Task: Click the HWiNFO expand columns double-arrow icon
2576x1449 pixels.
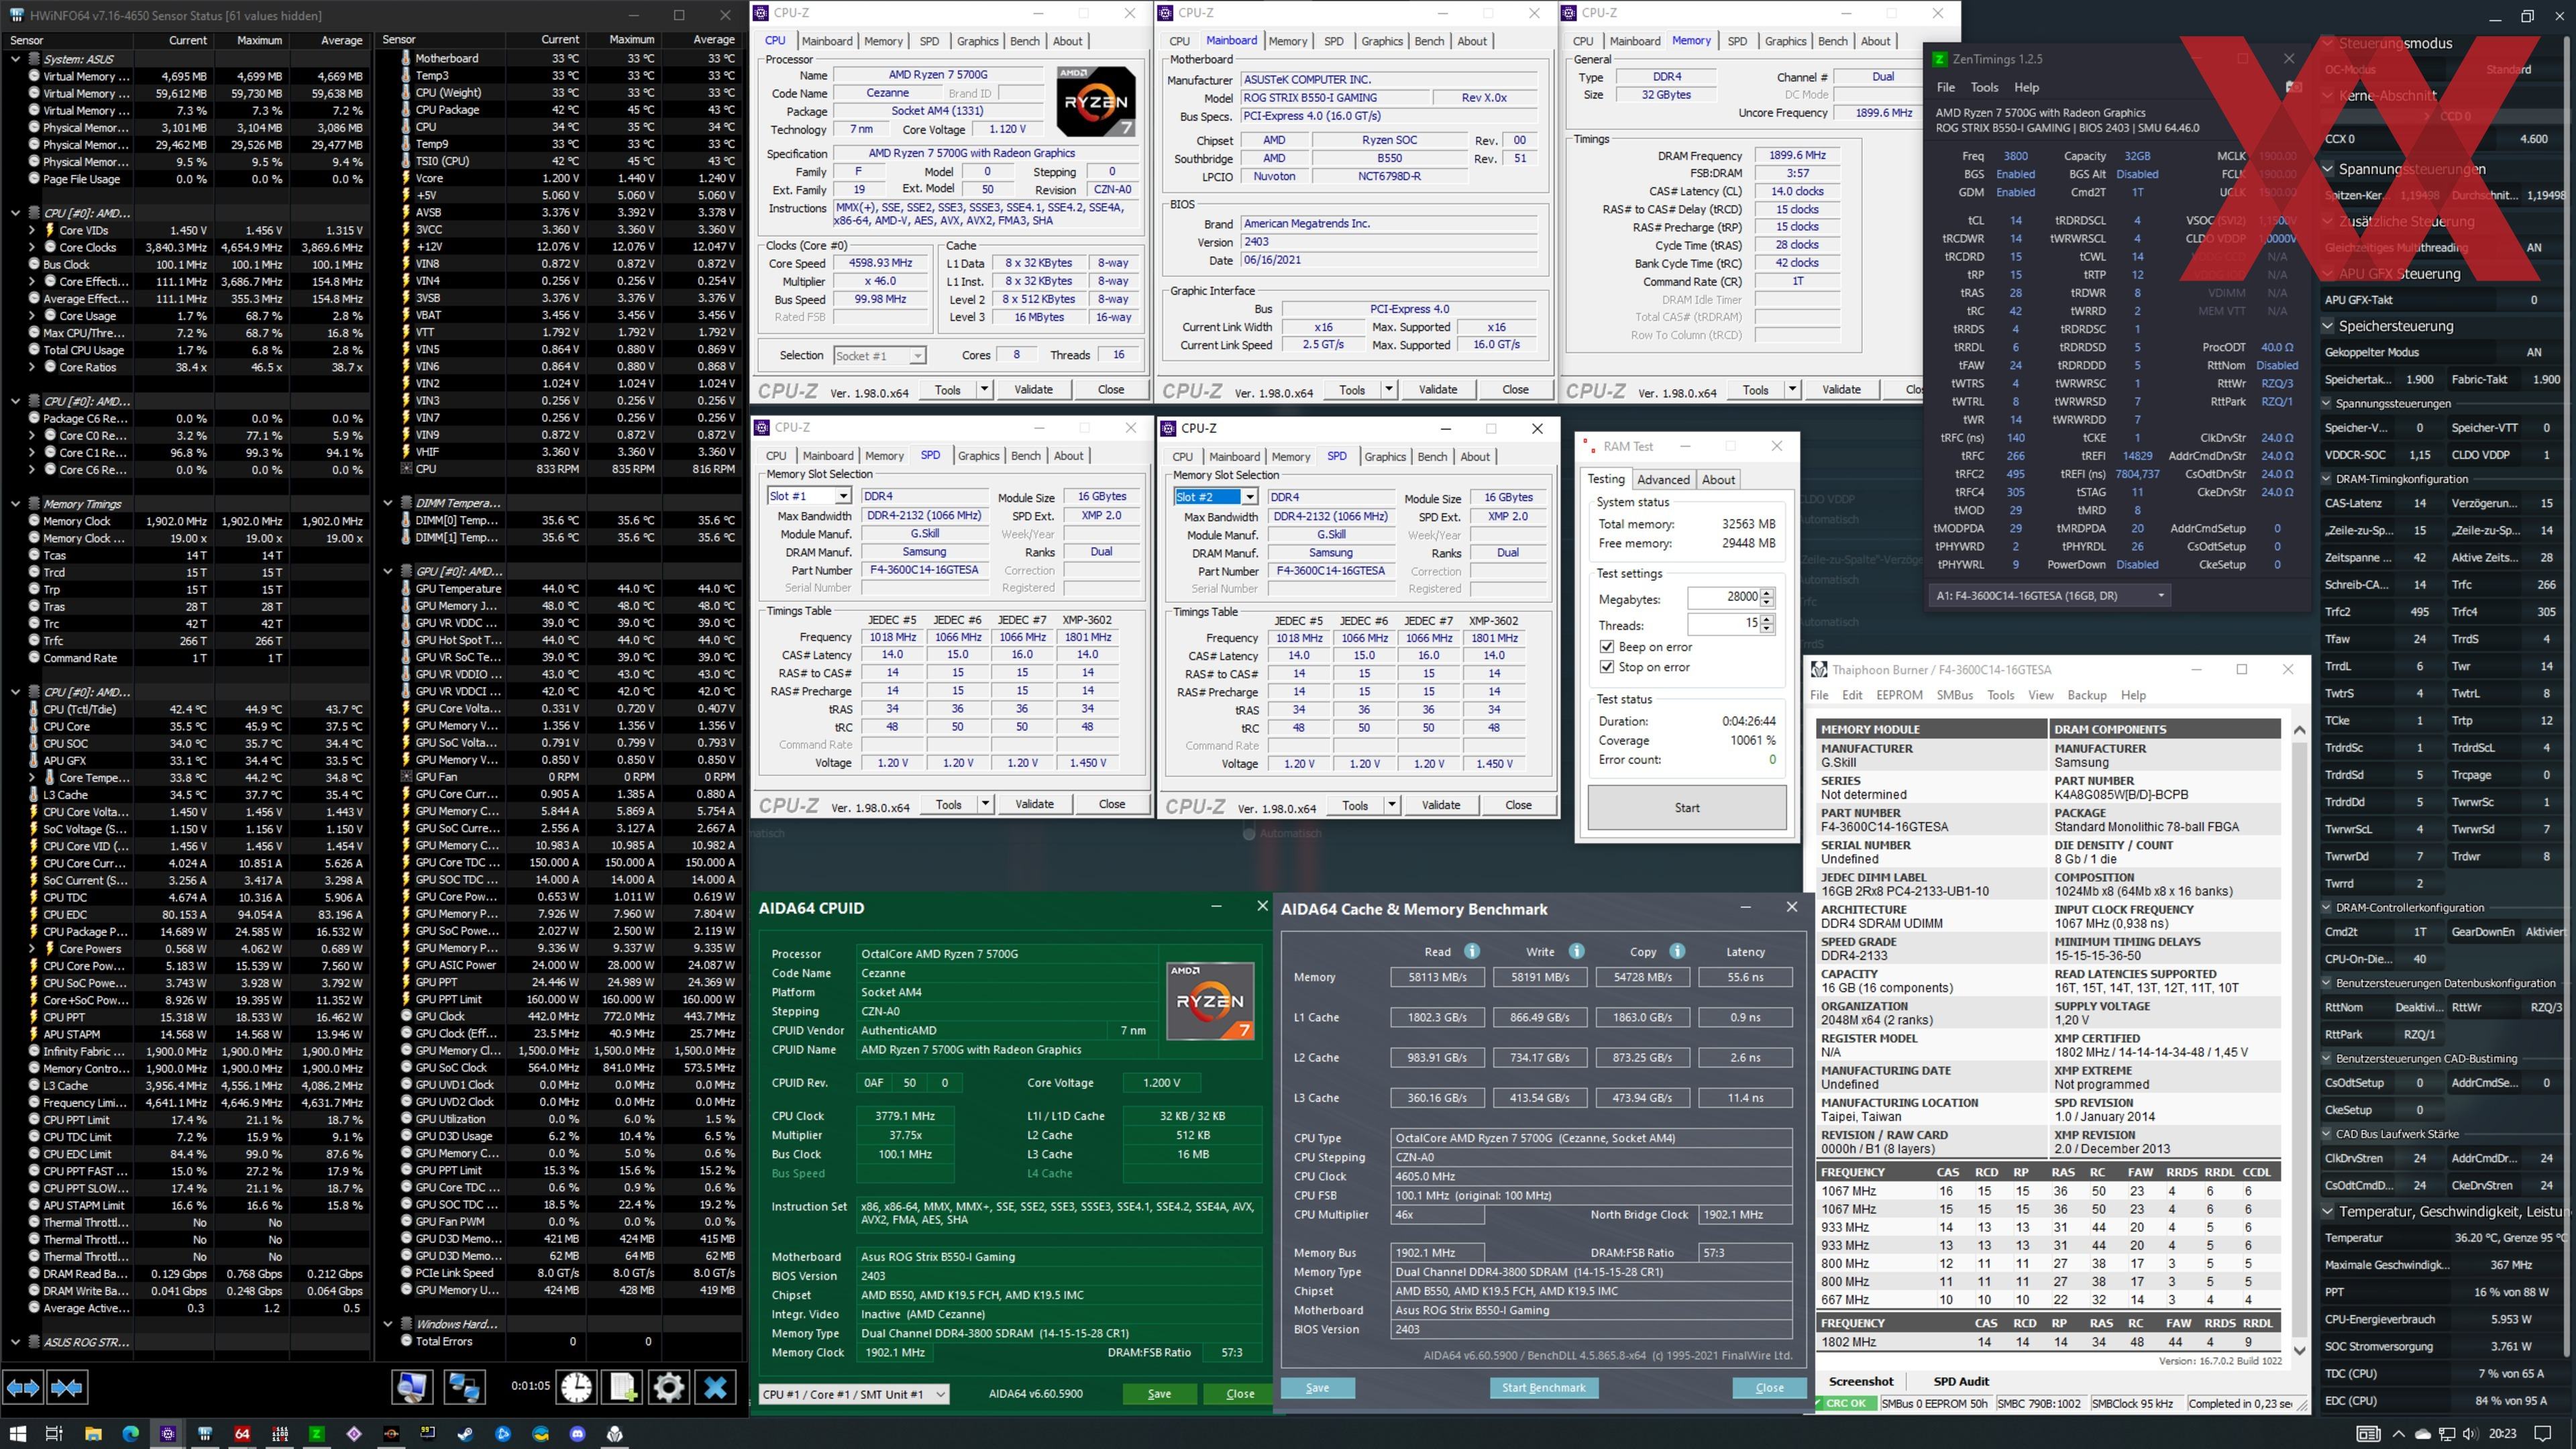Action: pyautogui.click(x=24, y=1387)
